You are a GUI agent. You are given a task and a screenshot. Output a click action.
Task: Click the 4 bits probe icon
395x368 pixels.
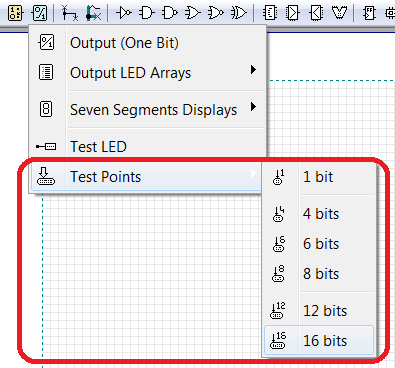[278, 214]
